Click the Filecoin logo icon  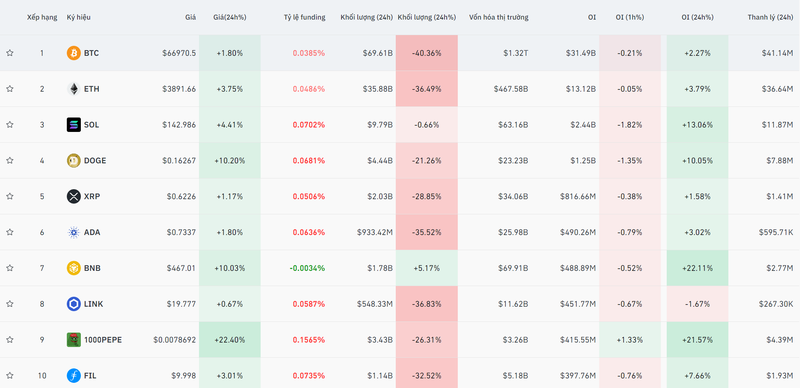(73, 376)
